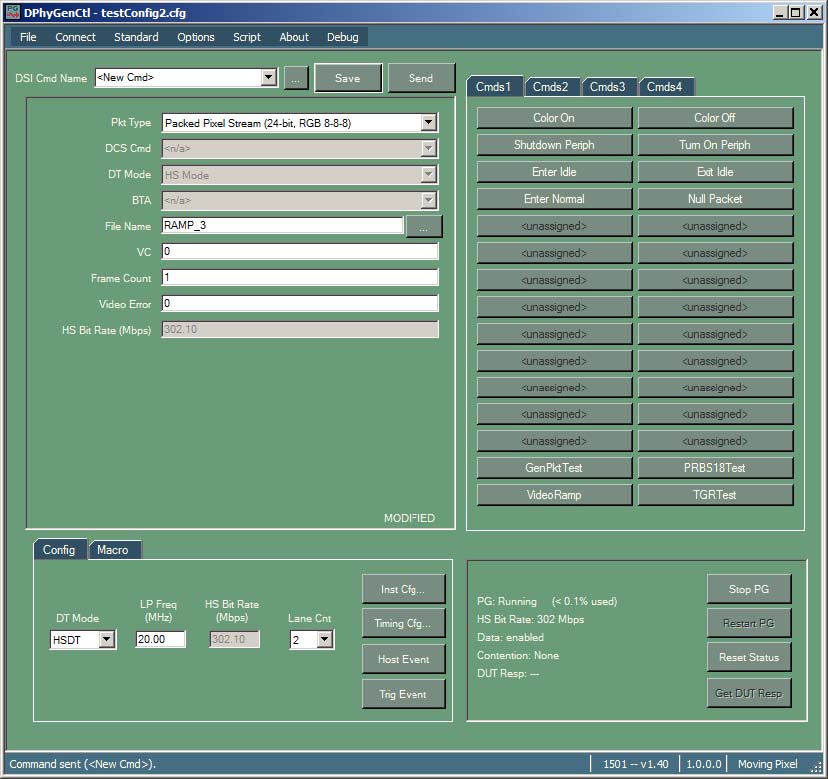Image resolution: width=828 pixels, height=779 pixels.
Task: Click the TGRTest button
Action: click(x=715, y=495)
